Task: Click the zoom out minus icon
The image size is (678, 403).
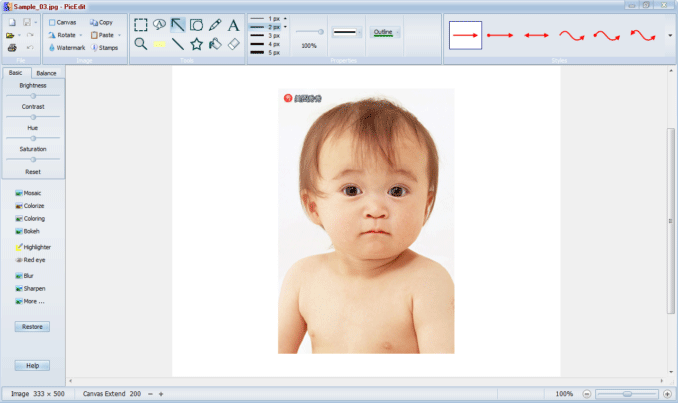Action: pyautogui.click(x=586, y=394)
